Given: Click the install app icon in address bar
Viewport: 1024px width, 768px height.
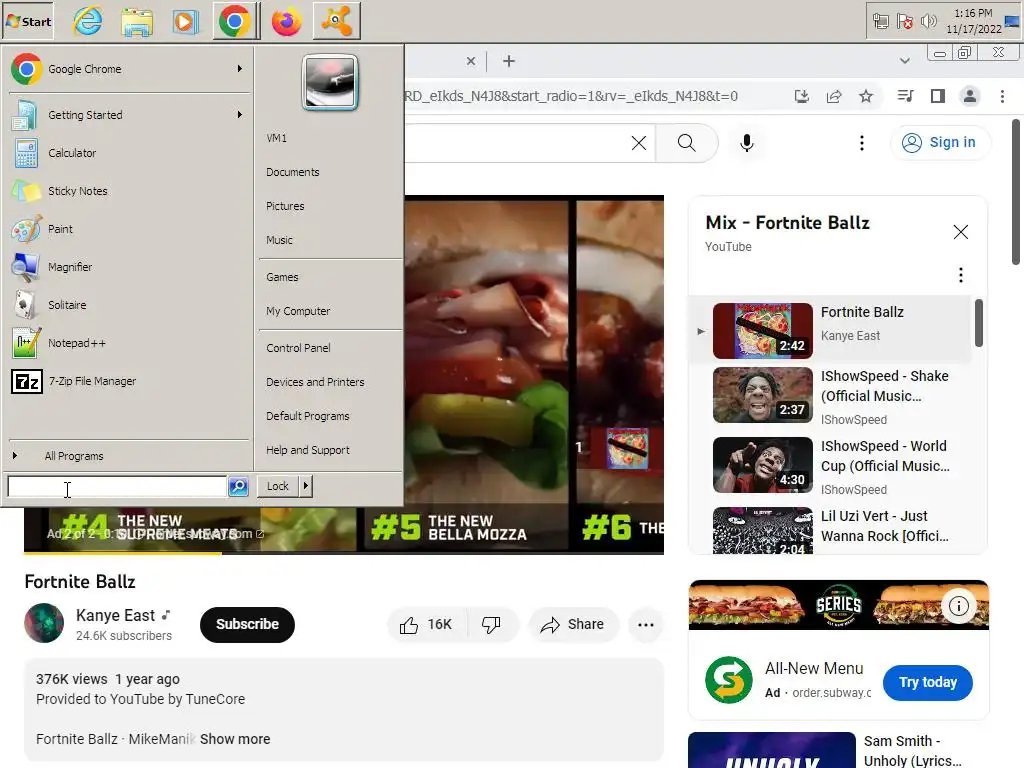Looking at the screenshot, I should click(x=801, y=97).
